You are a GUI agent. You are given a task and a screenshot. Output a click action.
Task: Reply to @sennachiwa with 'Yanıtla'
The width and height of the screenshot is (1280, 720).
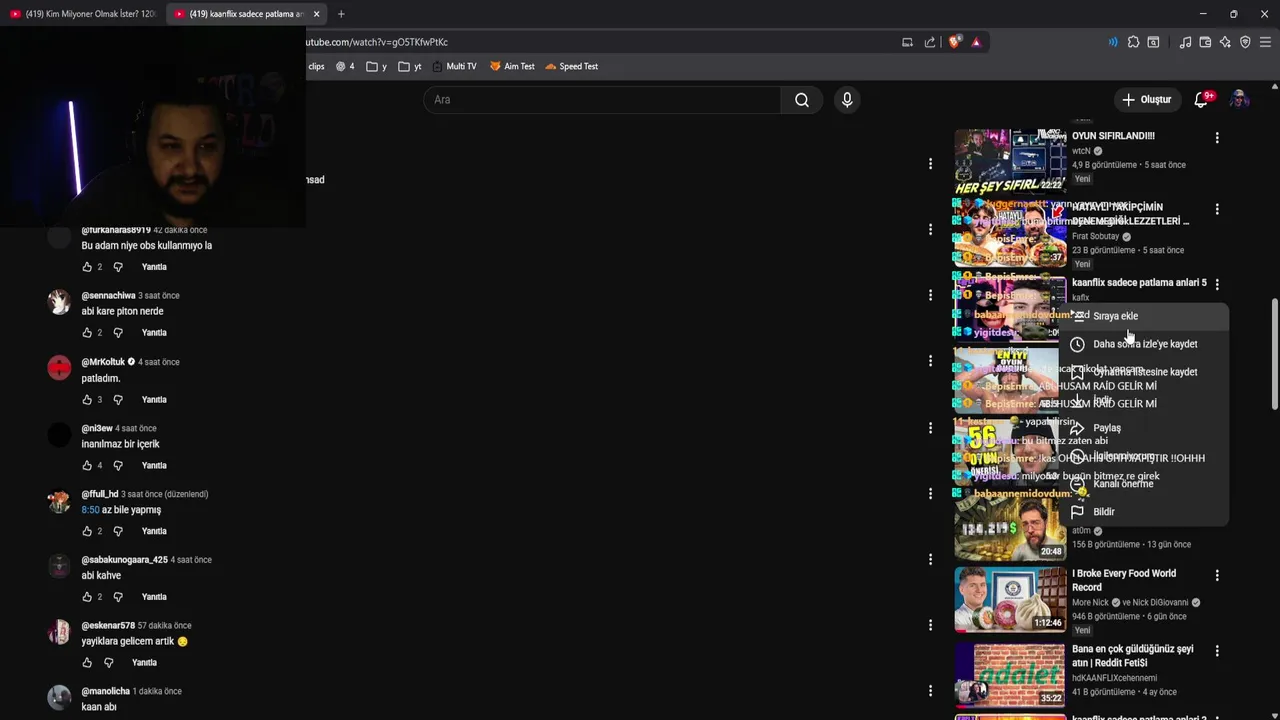tap(154, 332)
